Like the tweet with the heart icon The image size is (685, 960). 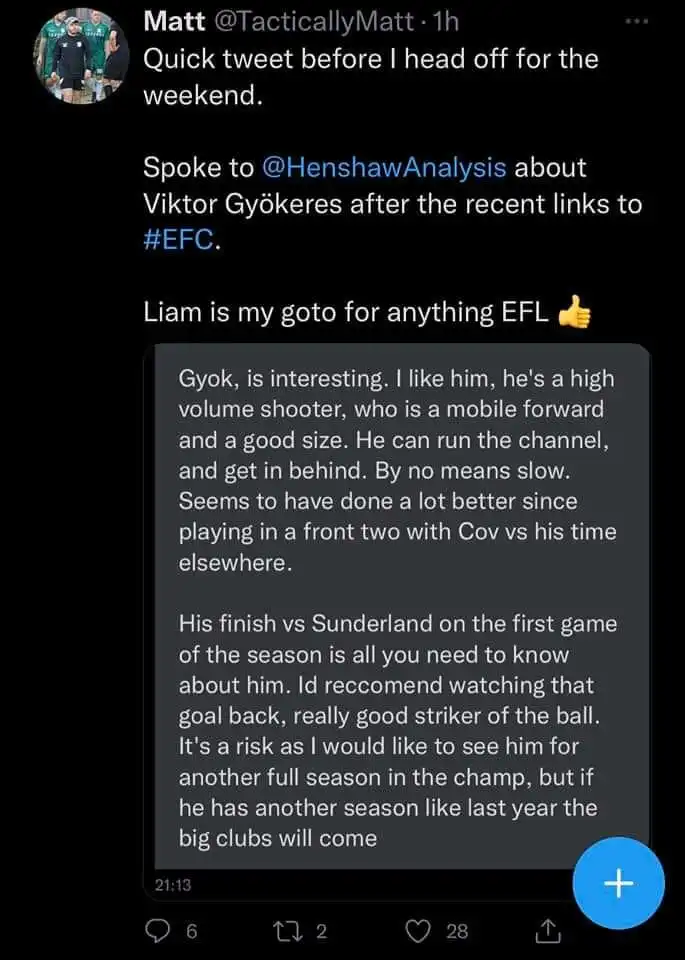coord(418,931)
